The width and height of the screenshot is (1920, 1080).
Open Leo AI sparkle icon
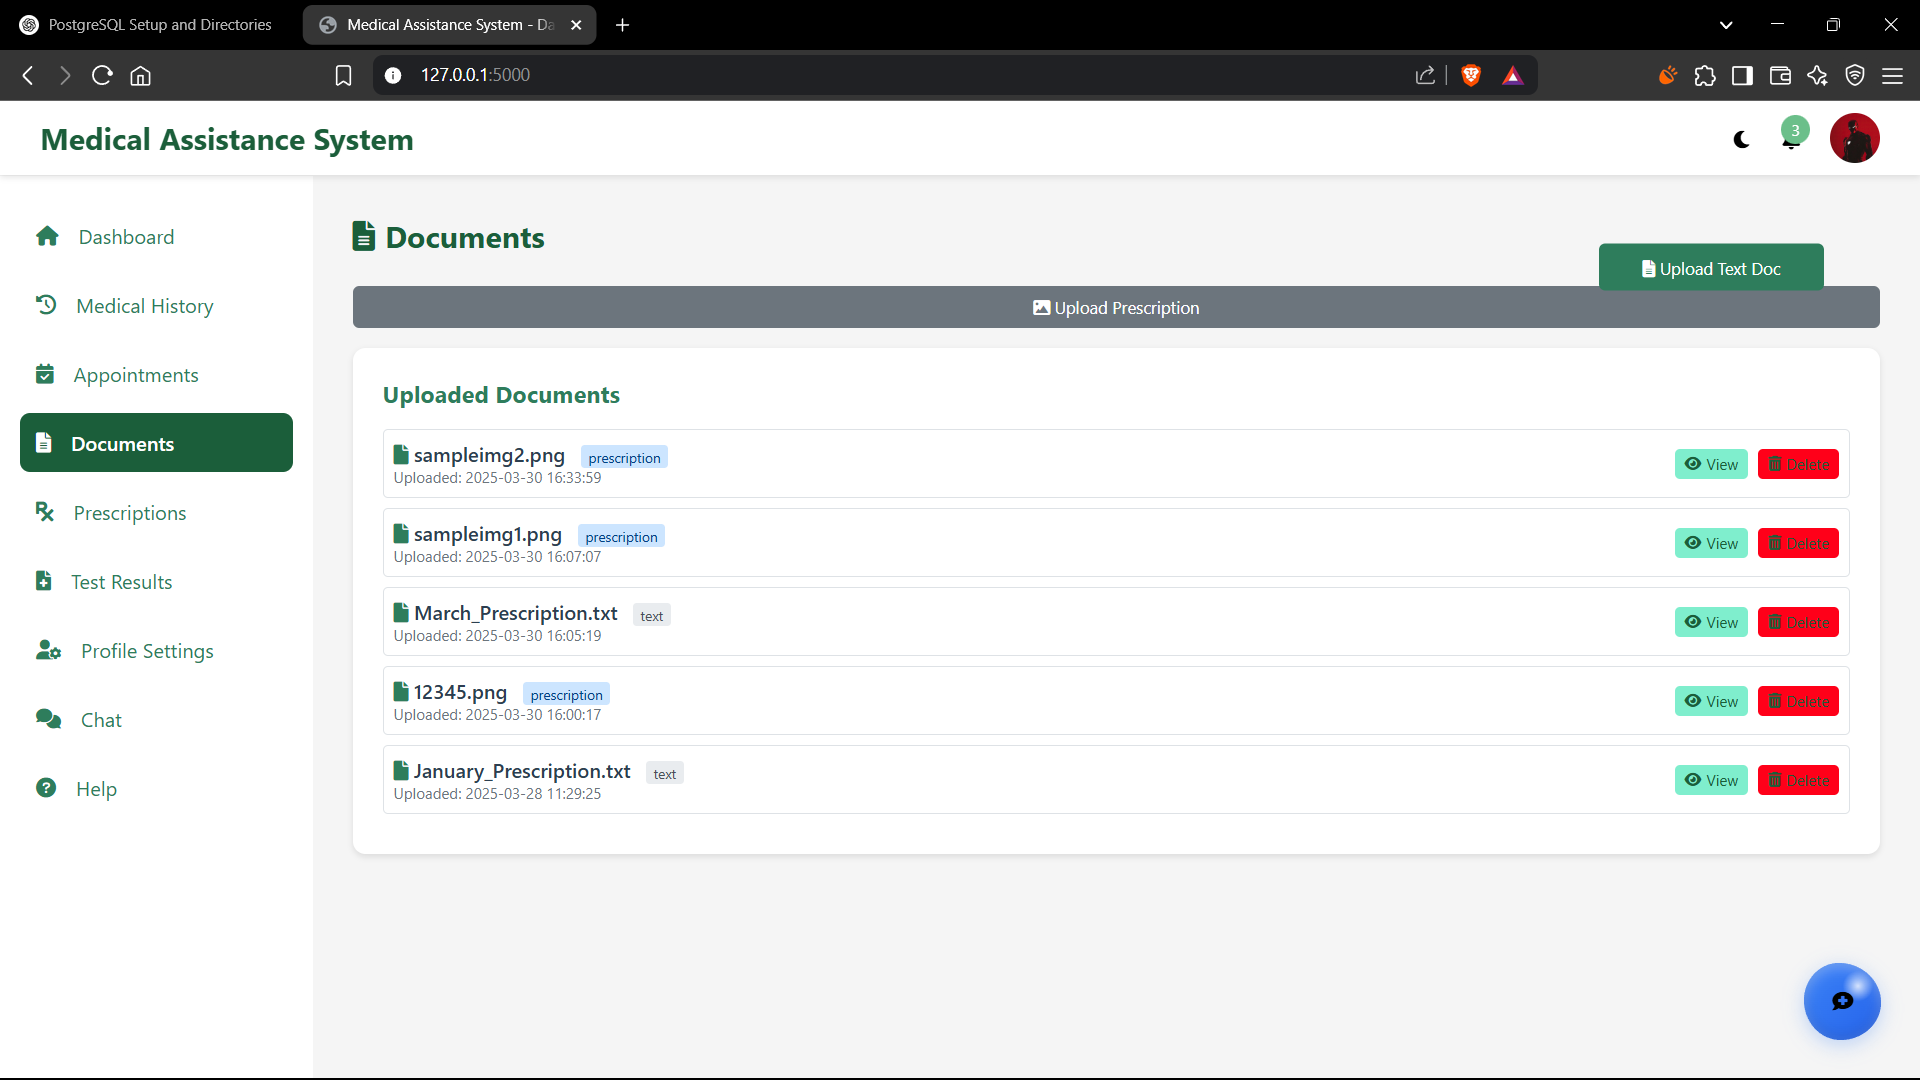[1817, 75]
